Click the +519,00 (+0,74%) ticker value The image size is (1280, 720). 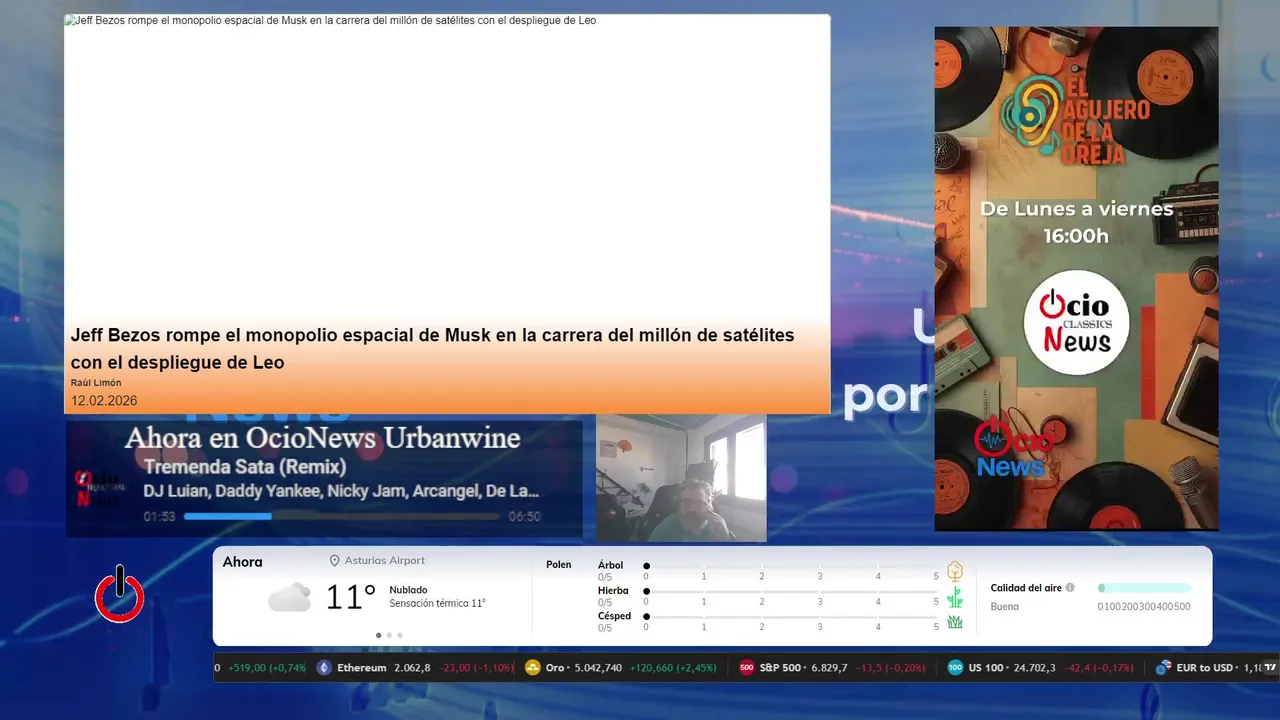tap(267, 668)
